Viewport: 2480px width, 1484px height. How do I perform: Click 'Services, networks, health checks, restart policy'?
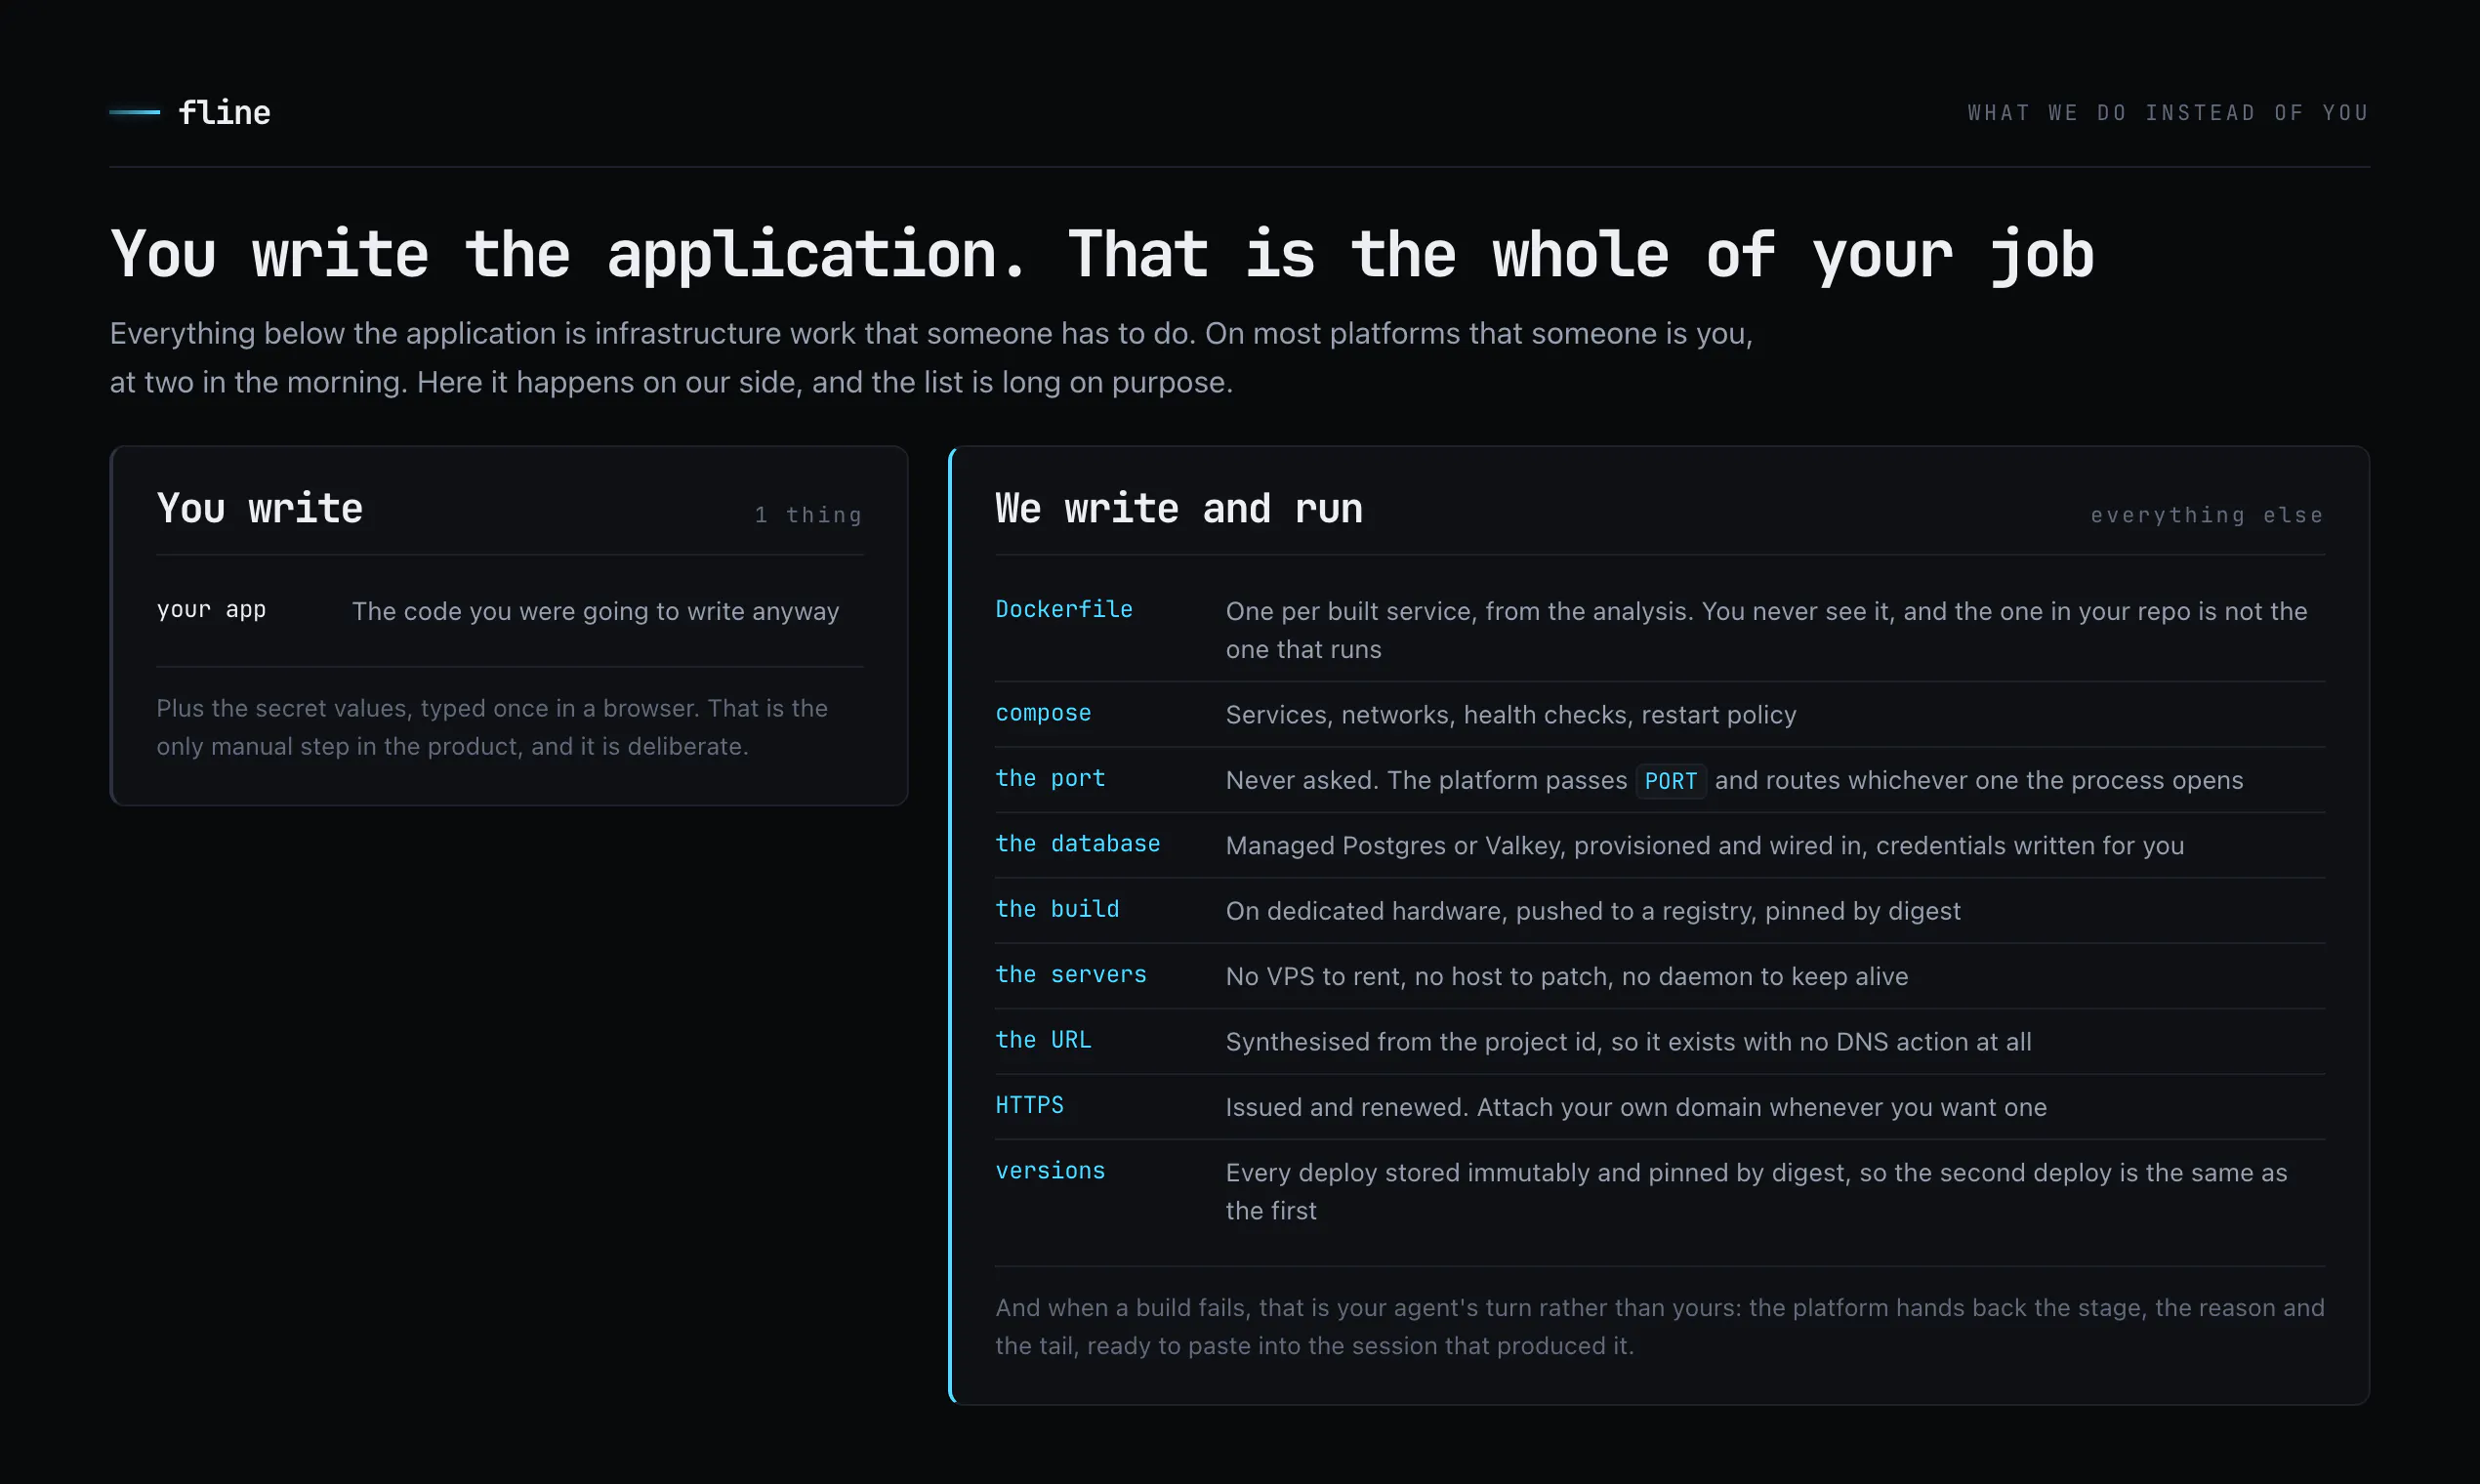(x=1511, y=715)
